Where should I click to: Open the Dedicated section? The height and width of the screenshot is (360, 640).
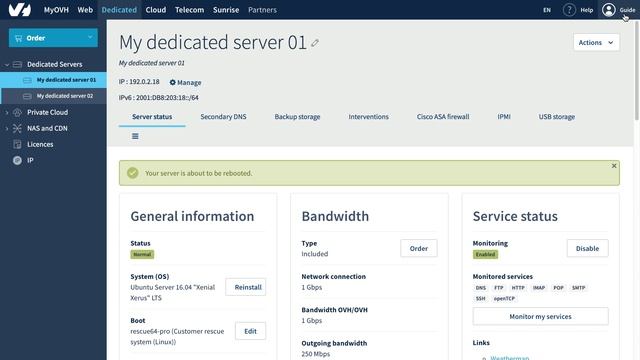(119, 10)
